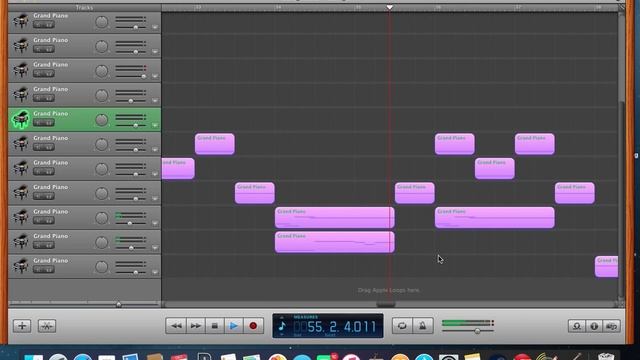The image size is (640, 360).
Task: Select the bottom eleventh track's piano icon
Action: (x=20, y=266)
